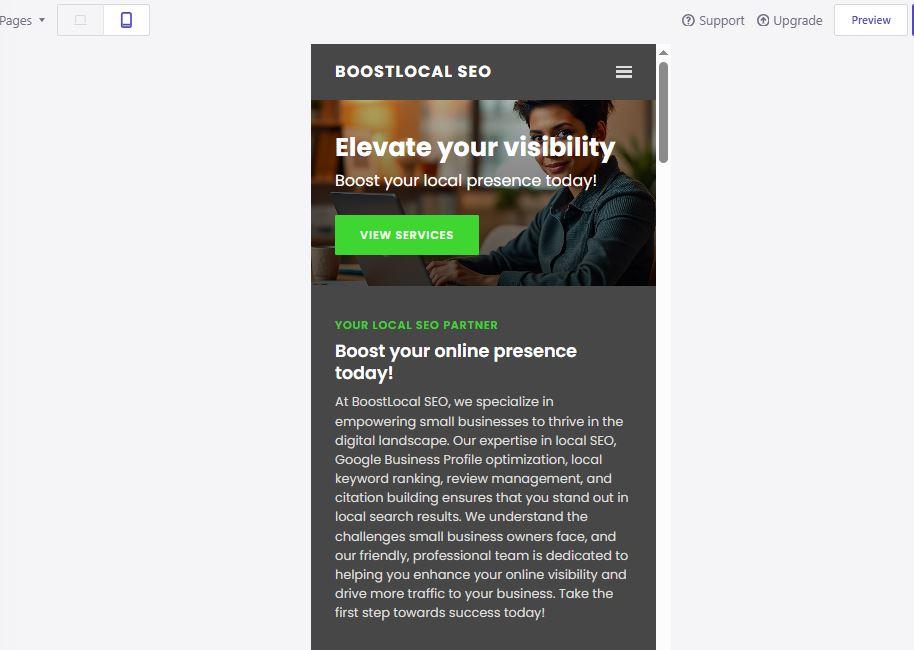Open the hamburger menu on site
Image resolution: width=914 pixels, height=650 pixels.
click(x=624, y=72)
